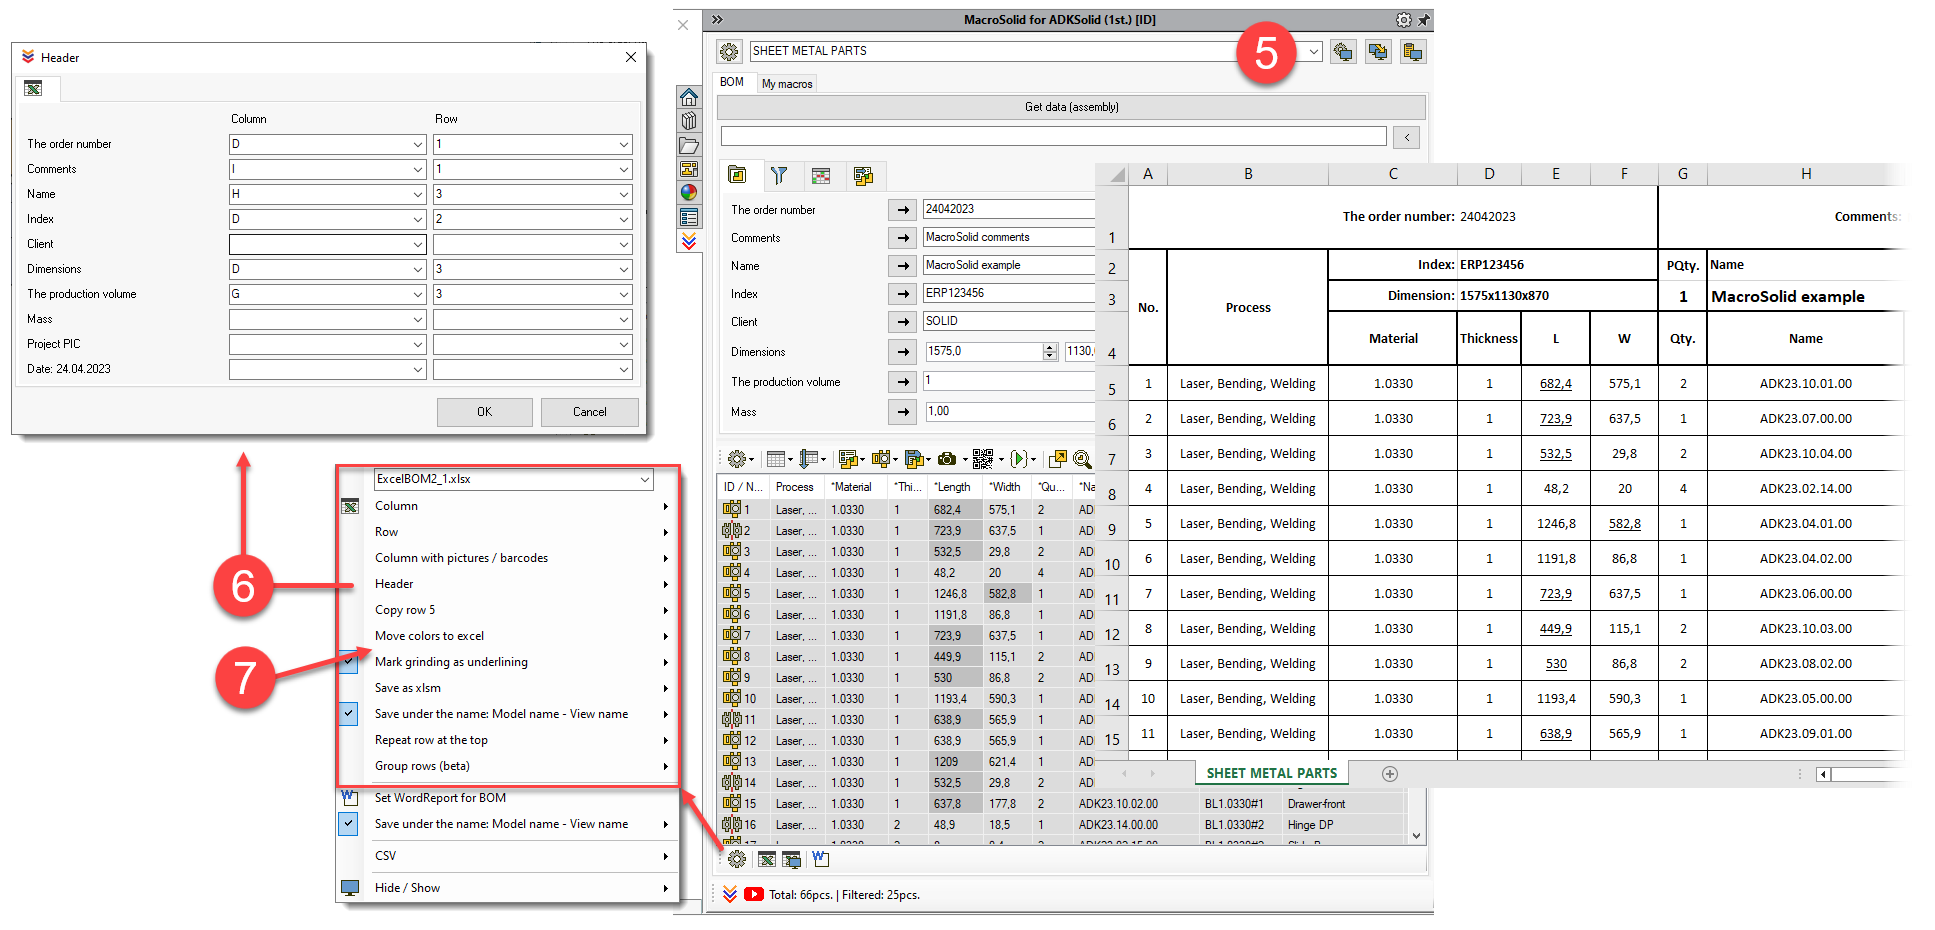Click the magnifier search icon in BOM toolbar

click(x=1082, y=459)
